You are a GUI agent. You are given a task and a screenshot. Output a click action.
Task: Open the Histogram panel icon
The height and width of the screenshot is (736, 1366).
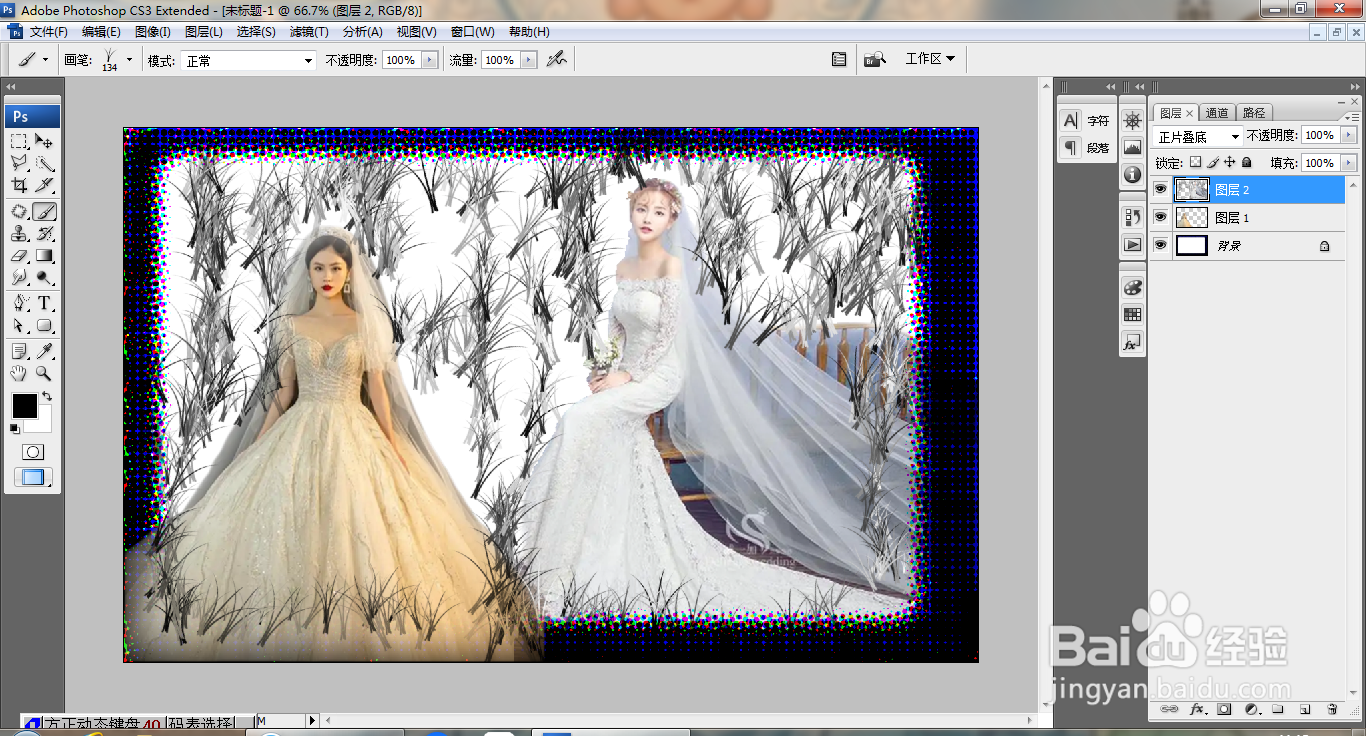tap(1132, 147)
